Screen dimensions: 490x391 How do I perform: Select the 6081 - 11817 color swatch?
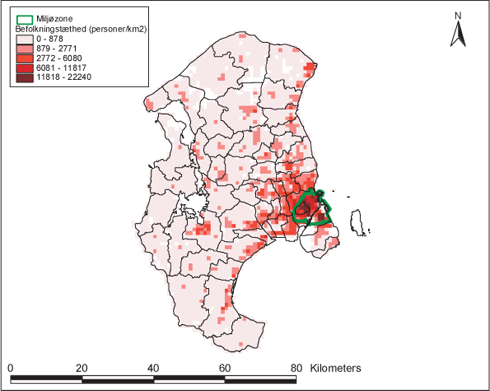click(25, 68)
